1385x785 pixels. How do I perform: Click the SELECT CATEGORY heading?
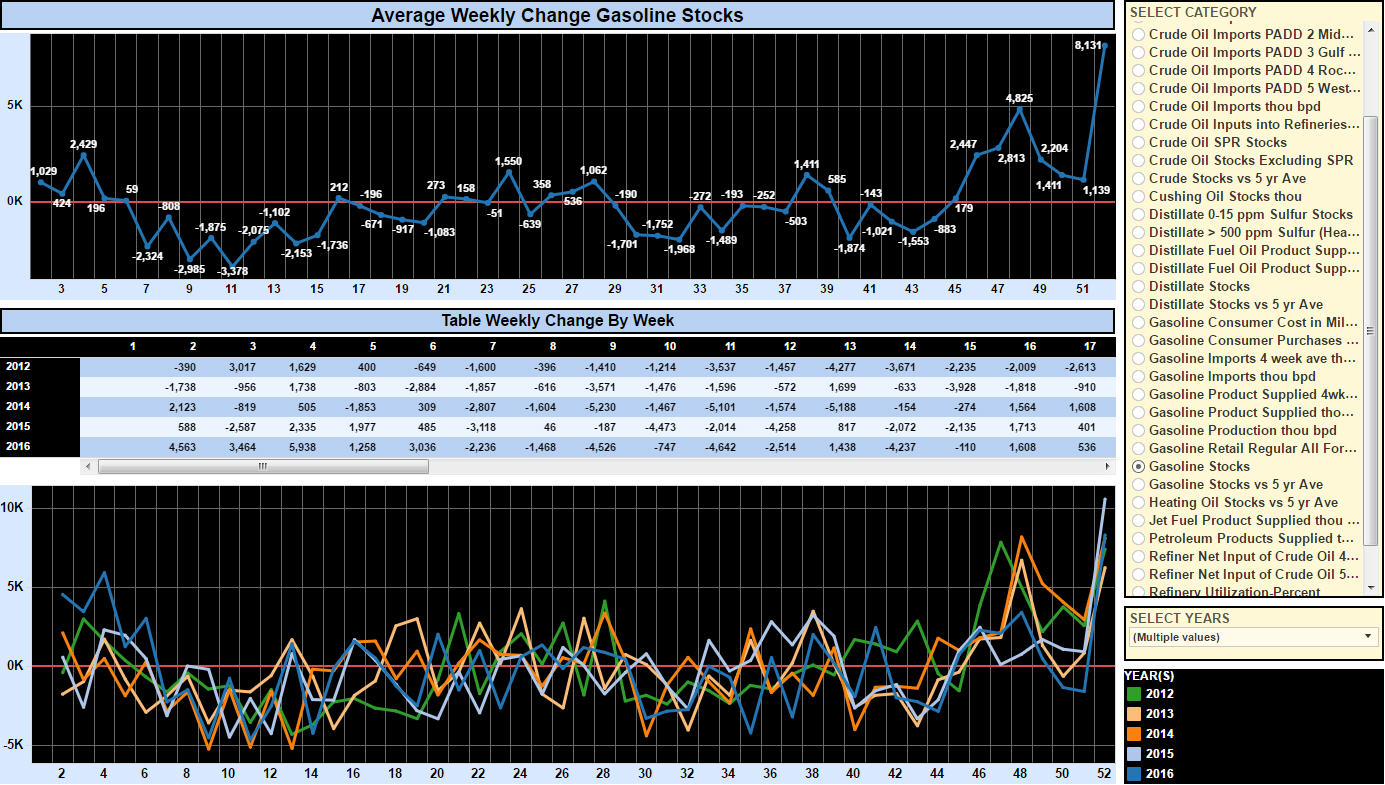1193,12
